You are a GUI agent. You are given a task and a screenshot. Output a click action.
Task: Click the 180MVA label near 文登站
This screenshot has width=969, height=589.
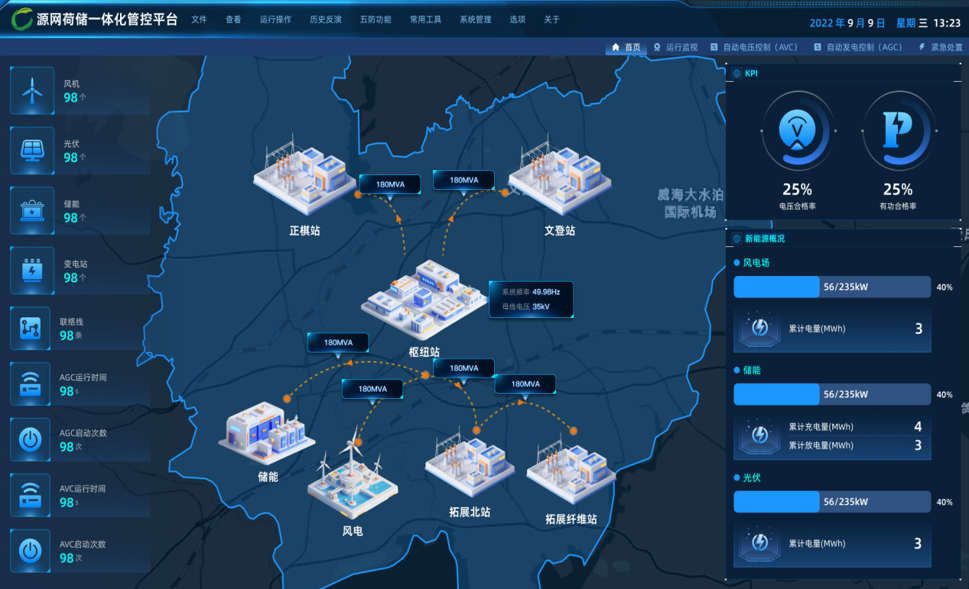[463, 180]
